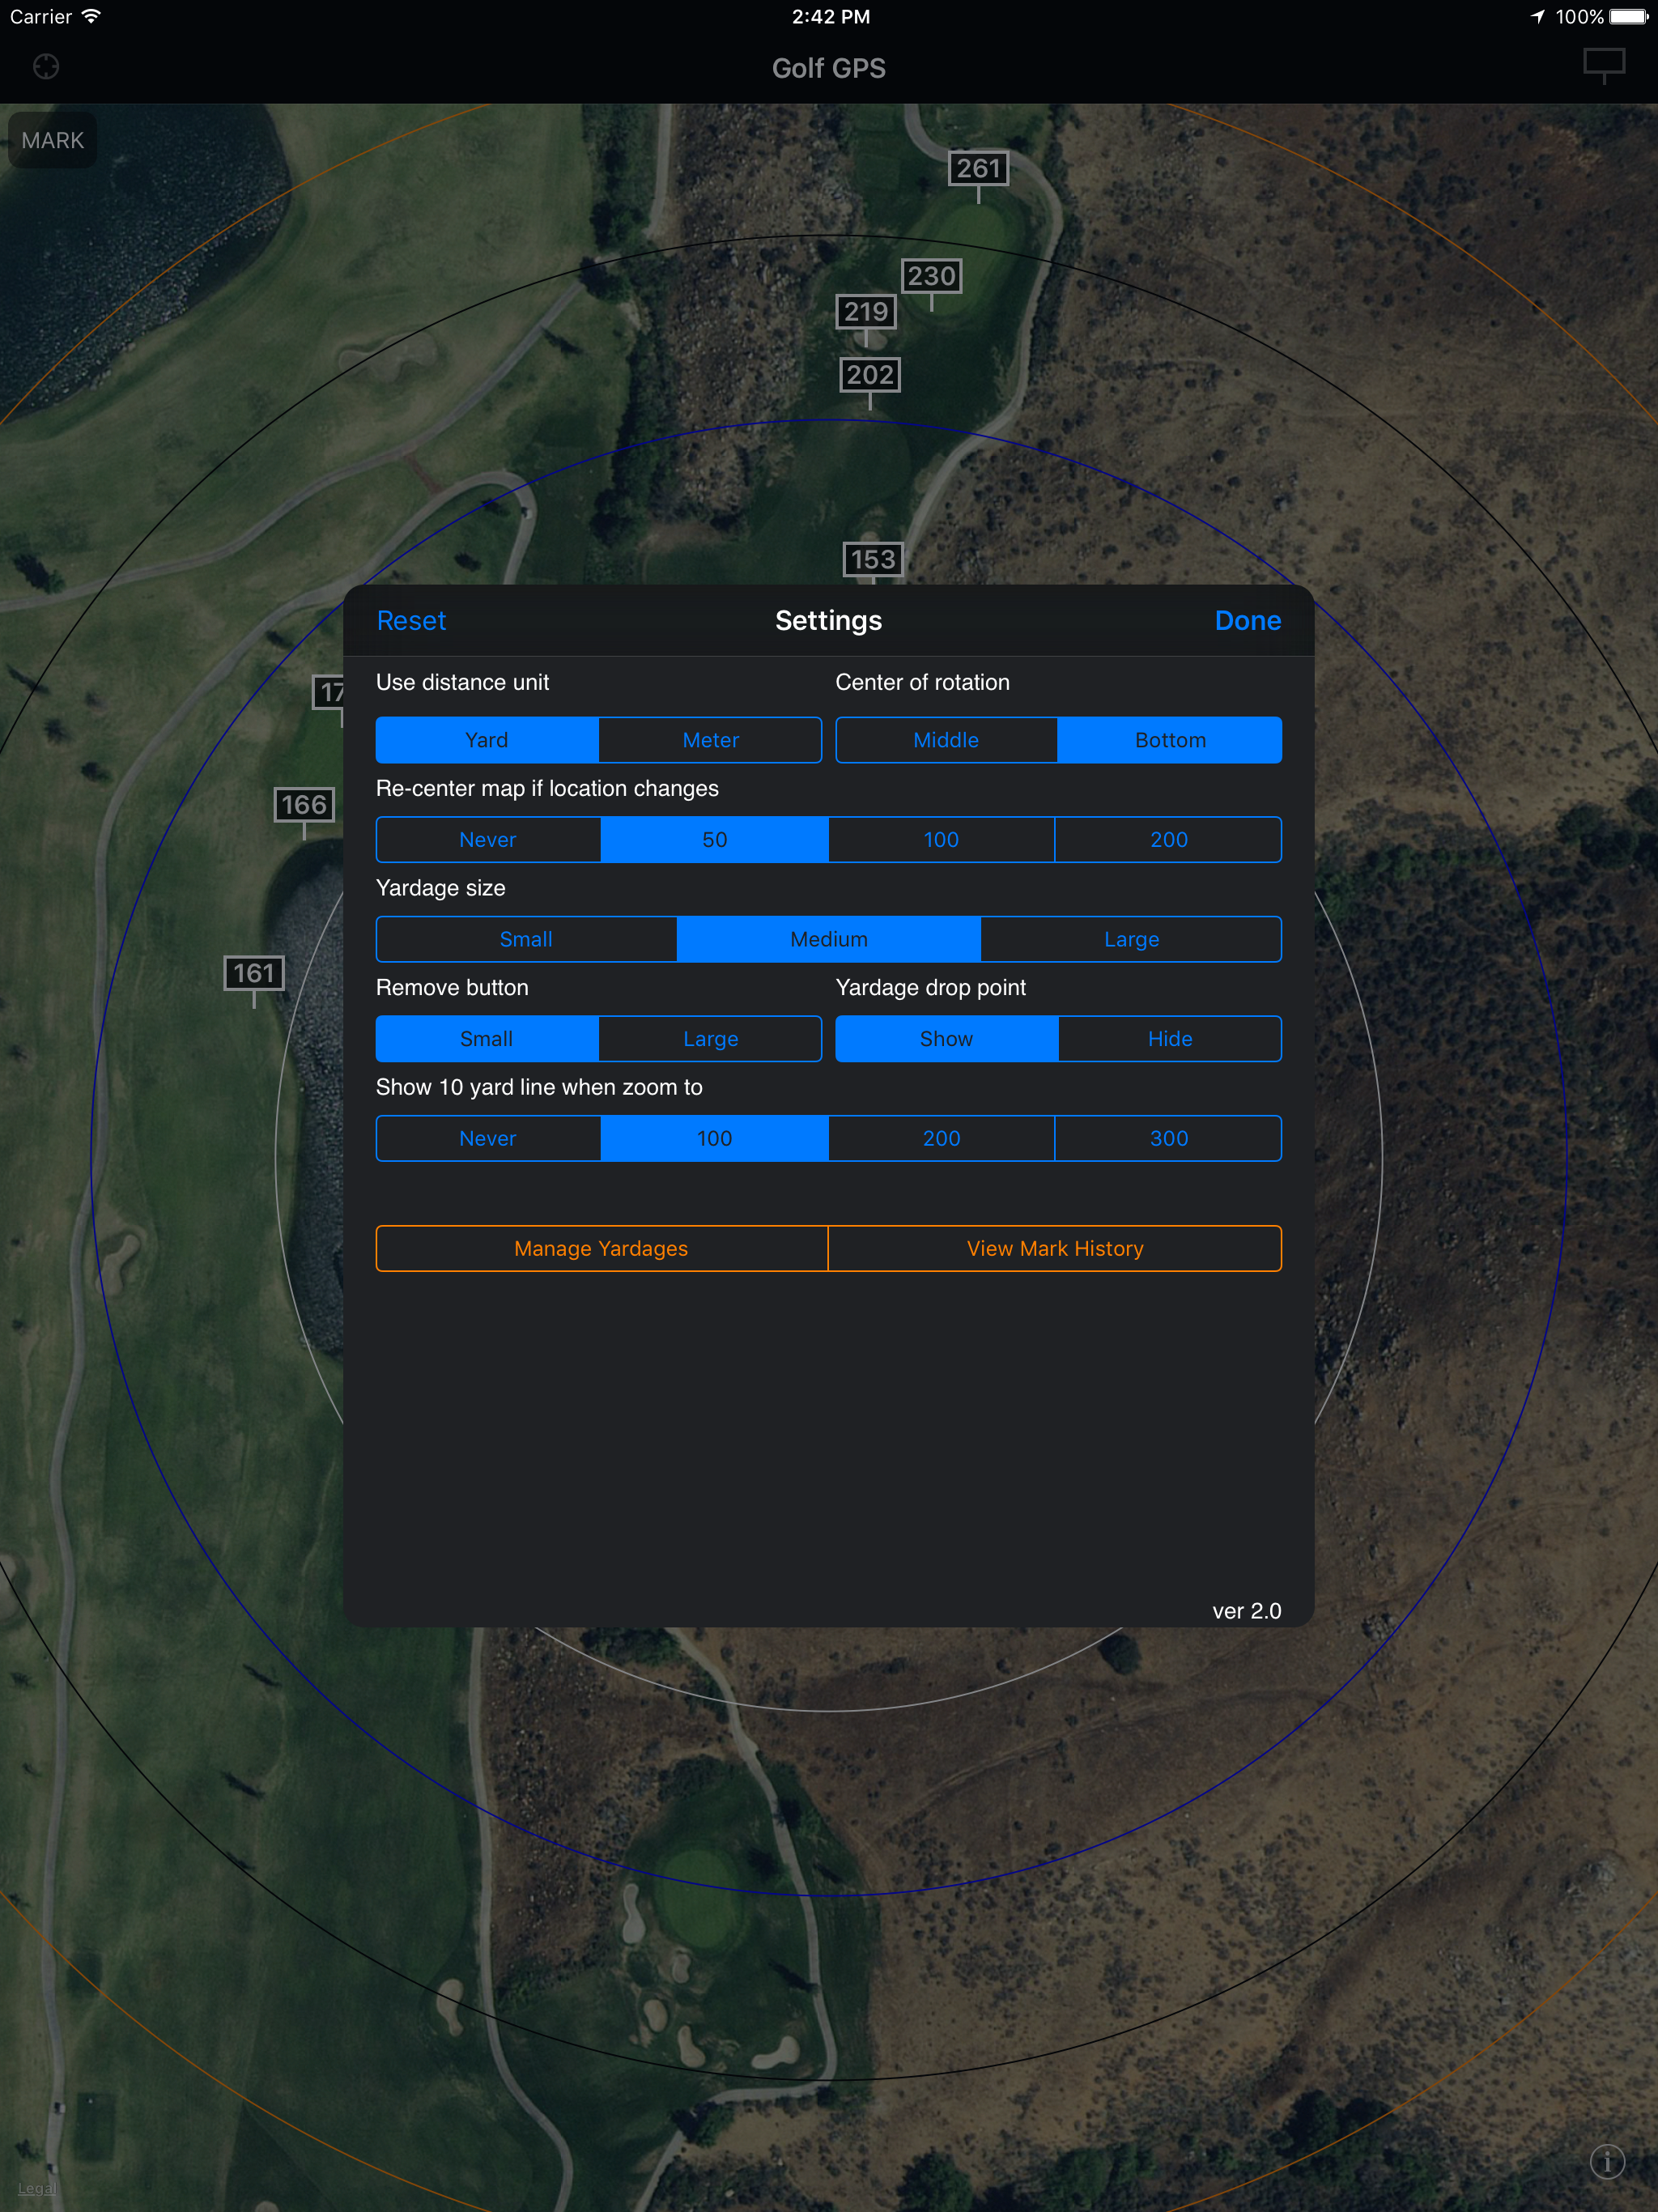Open the info icon at bottom-right
Image resolution: width=1658 pixels, height=2212 pixels.
pos(1607,2160)
